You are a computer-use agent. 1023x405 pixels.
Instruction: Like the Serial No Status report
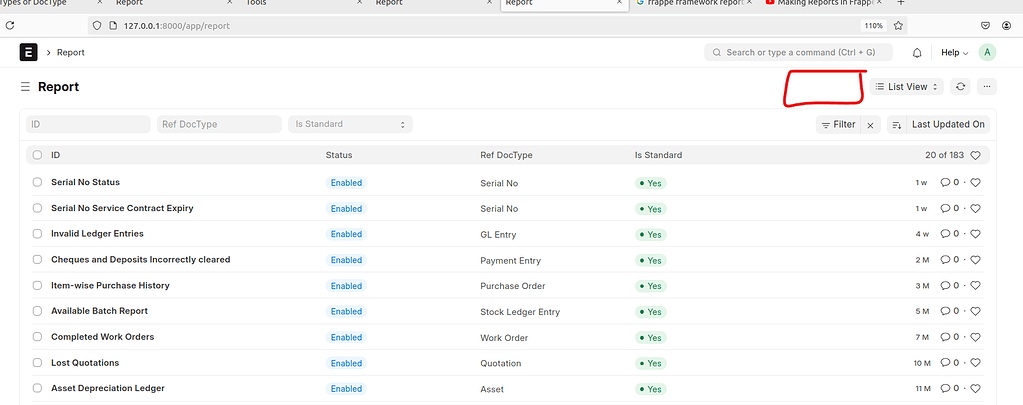click(975, 183)
